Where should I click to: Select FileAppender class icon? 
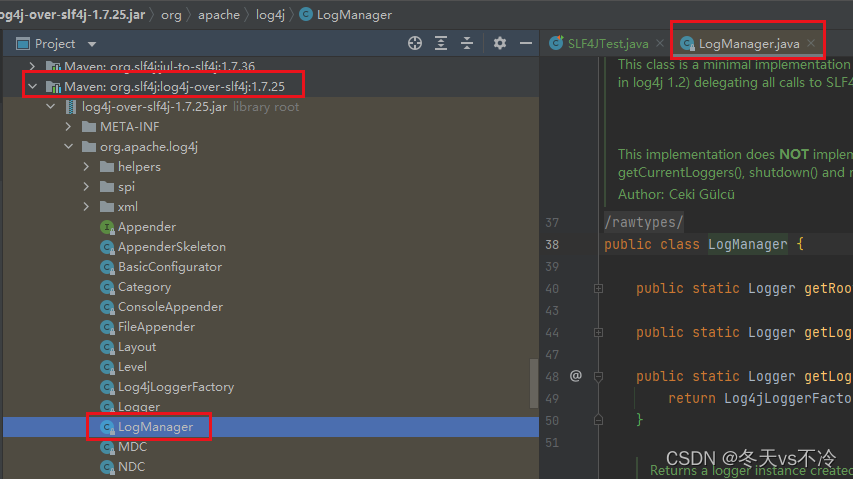[x=107, y=327]
